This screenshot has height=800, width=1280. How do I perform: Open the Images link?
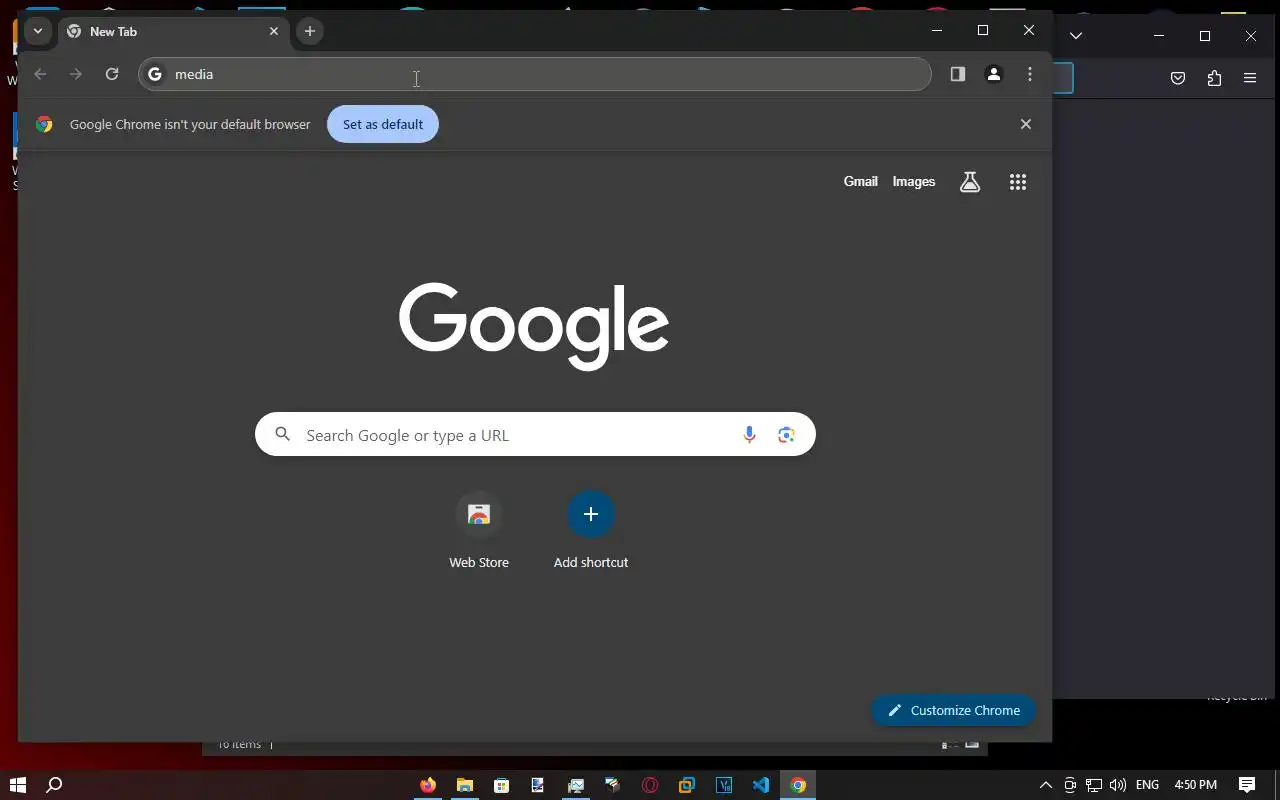pyautogui.click(x=914, y=181)
